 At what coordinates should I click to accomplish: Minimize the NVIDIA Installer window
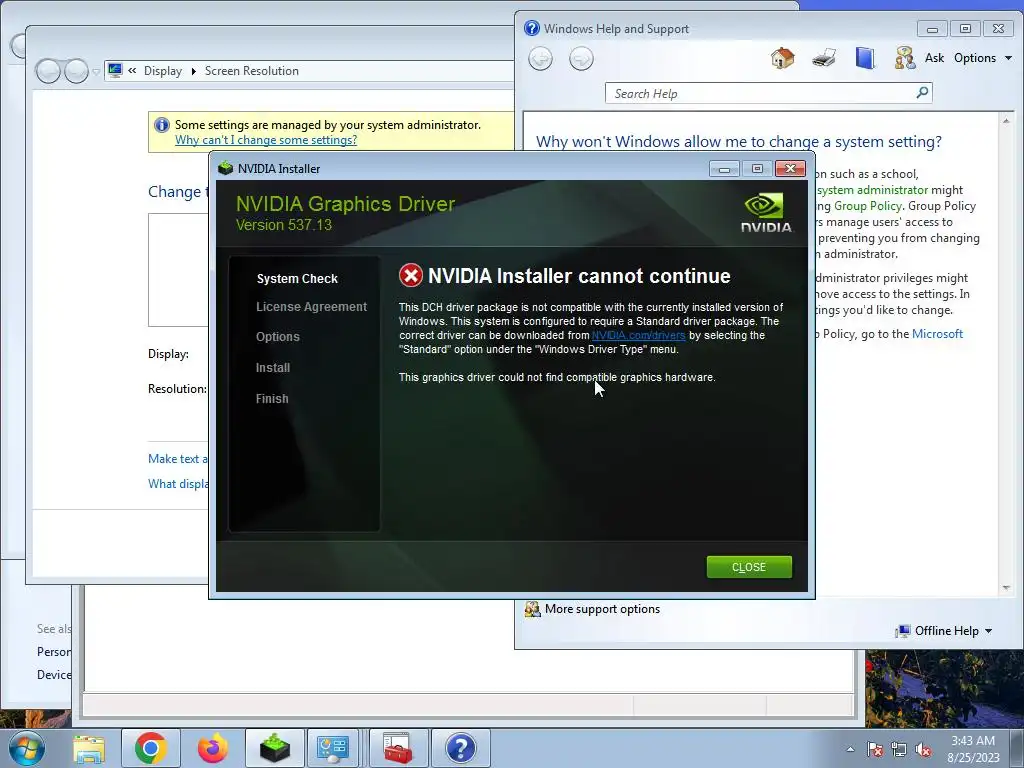click(x=724, y=169)
